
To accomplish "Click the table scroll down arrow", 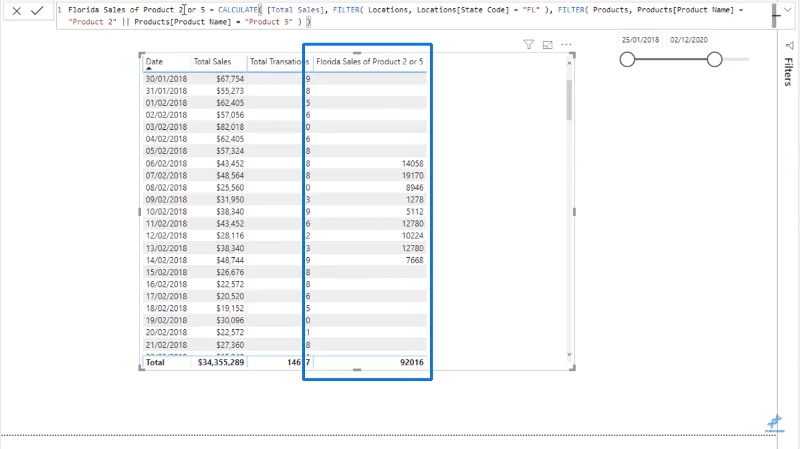I will (x=569, y=354).
